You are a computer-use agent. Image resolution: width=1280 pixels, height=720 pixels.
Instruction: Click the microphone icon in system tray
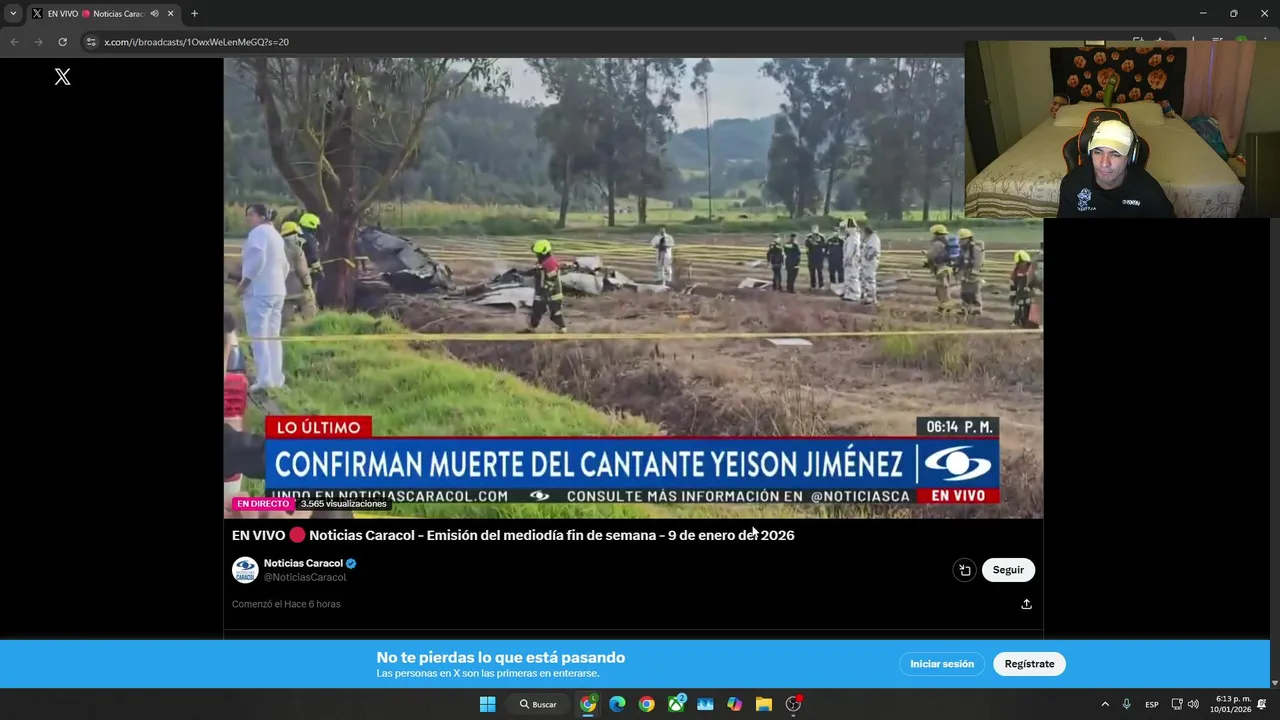click(x=1127, y=704)
